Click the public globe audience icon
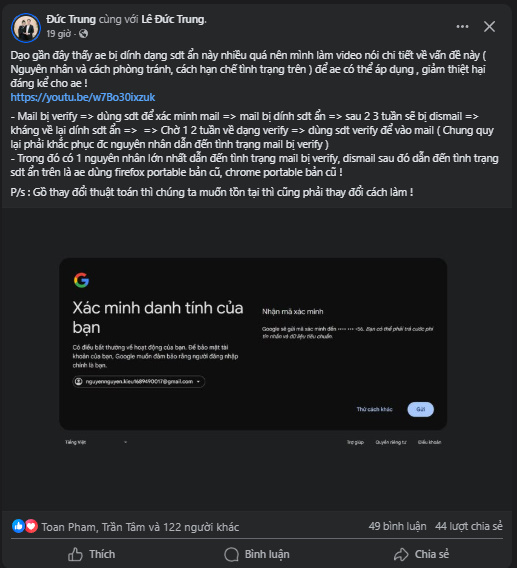 coord(83,34)
